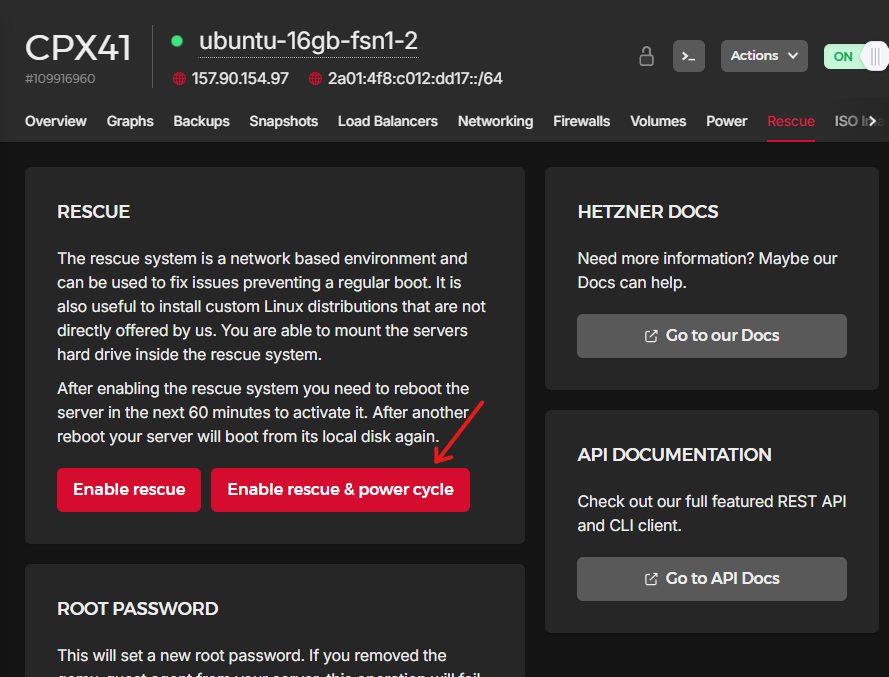Image resolution: width=889 pixels, height=677 pixels.
Task: Click globe icon beside IPv6 address
Action: [x=315, y=78]
